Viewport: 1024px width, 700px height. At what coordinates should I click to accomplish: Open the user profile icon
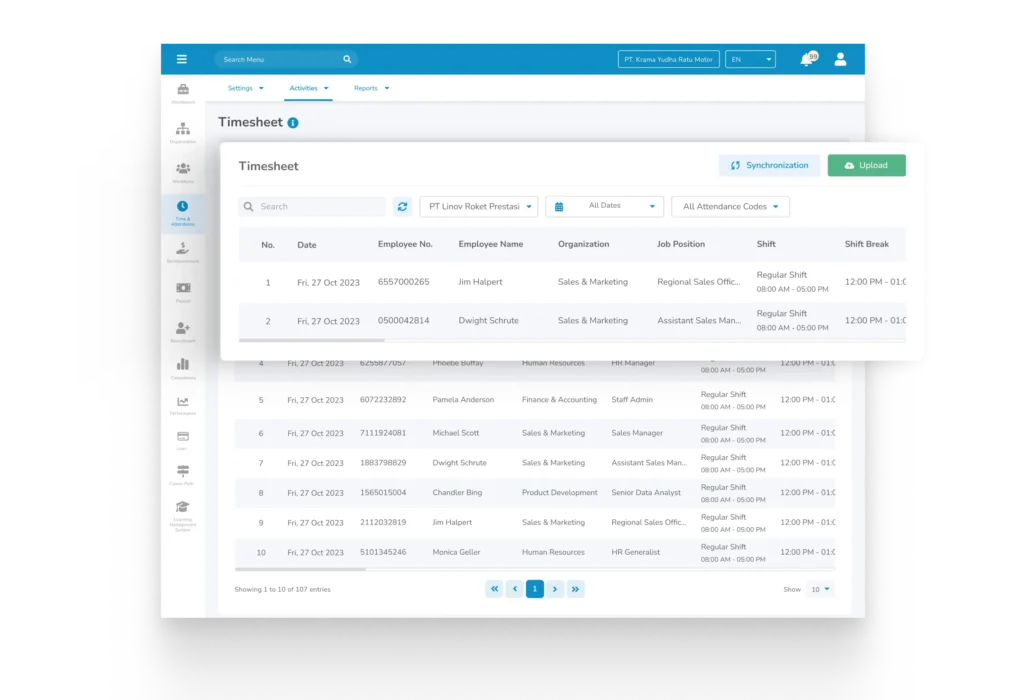pos(840,59)
